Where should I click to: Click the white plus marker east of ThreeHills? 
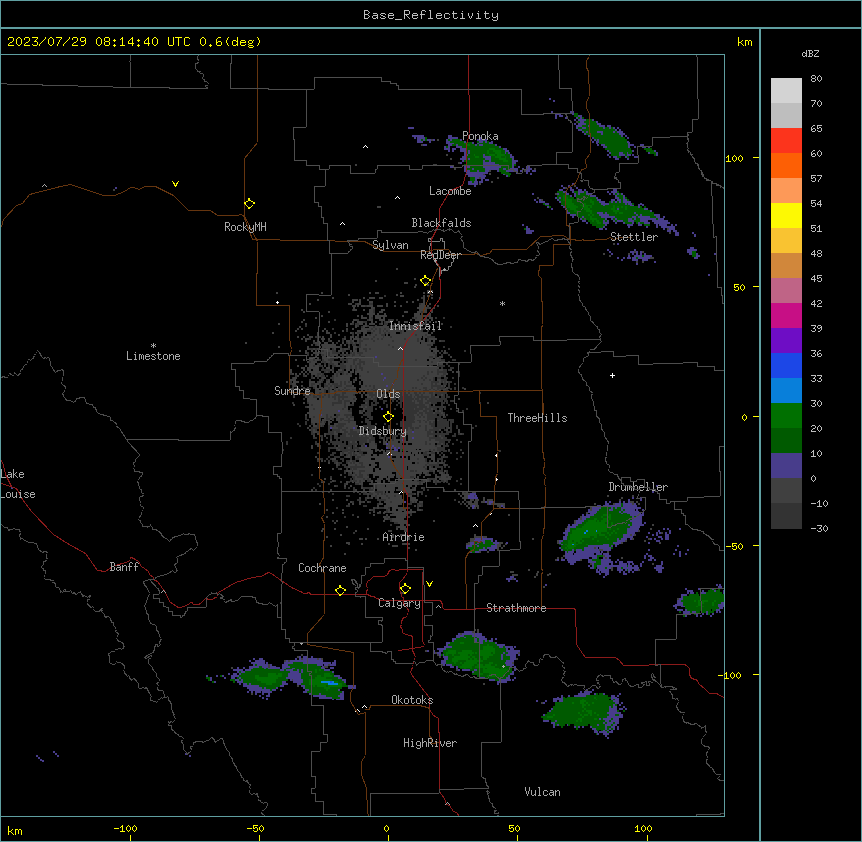612,375
